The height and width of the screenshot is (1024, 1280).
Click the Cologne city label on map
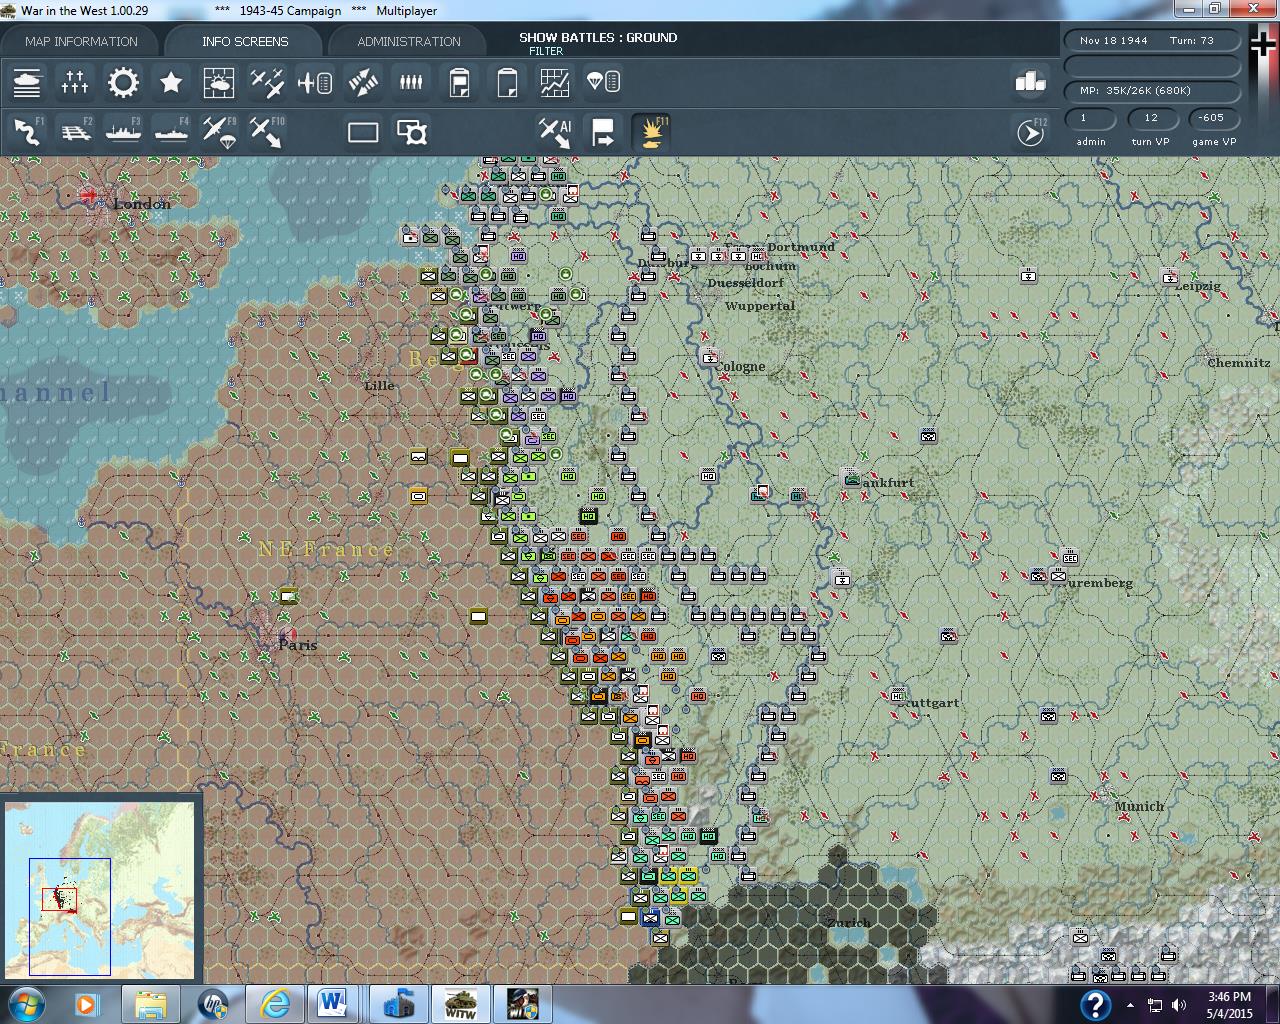pos(741,367)
